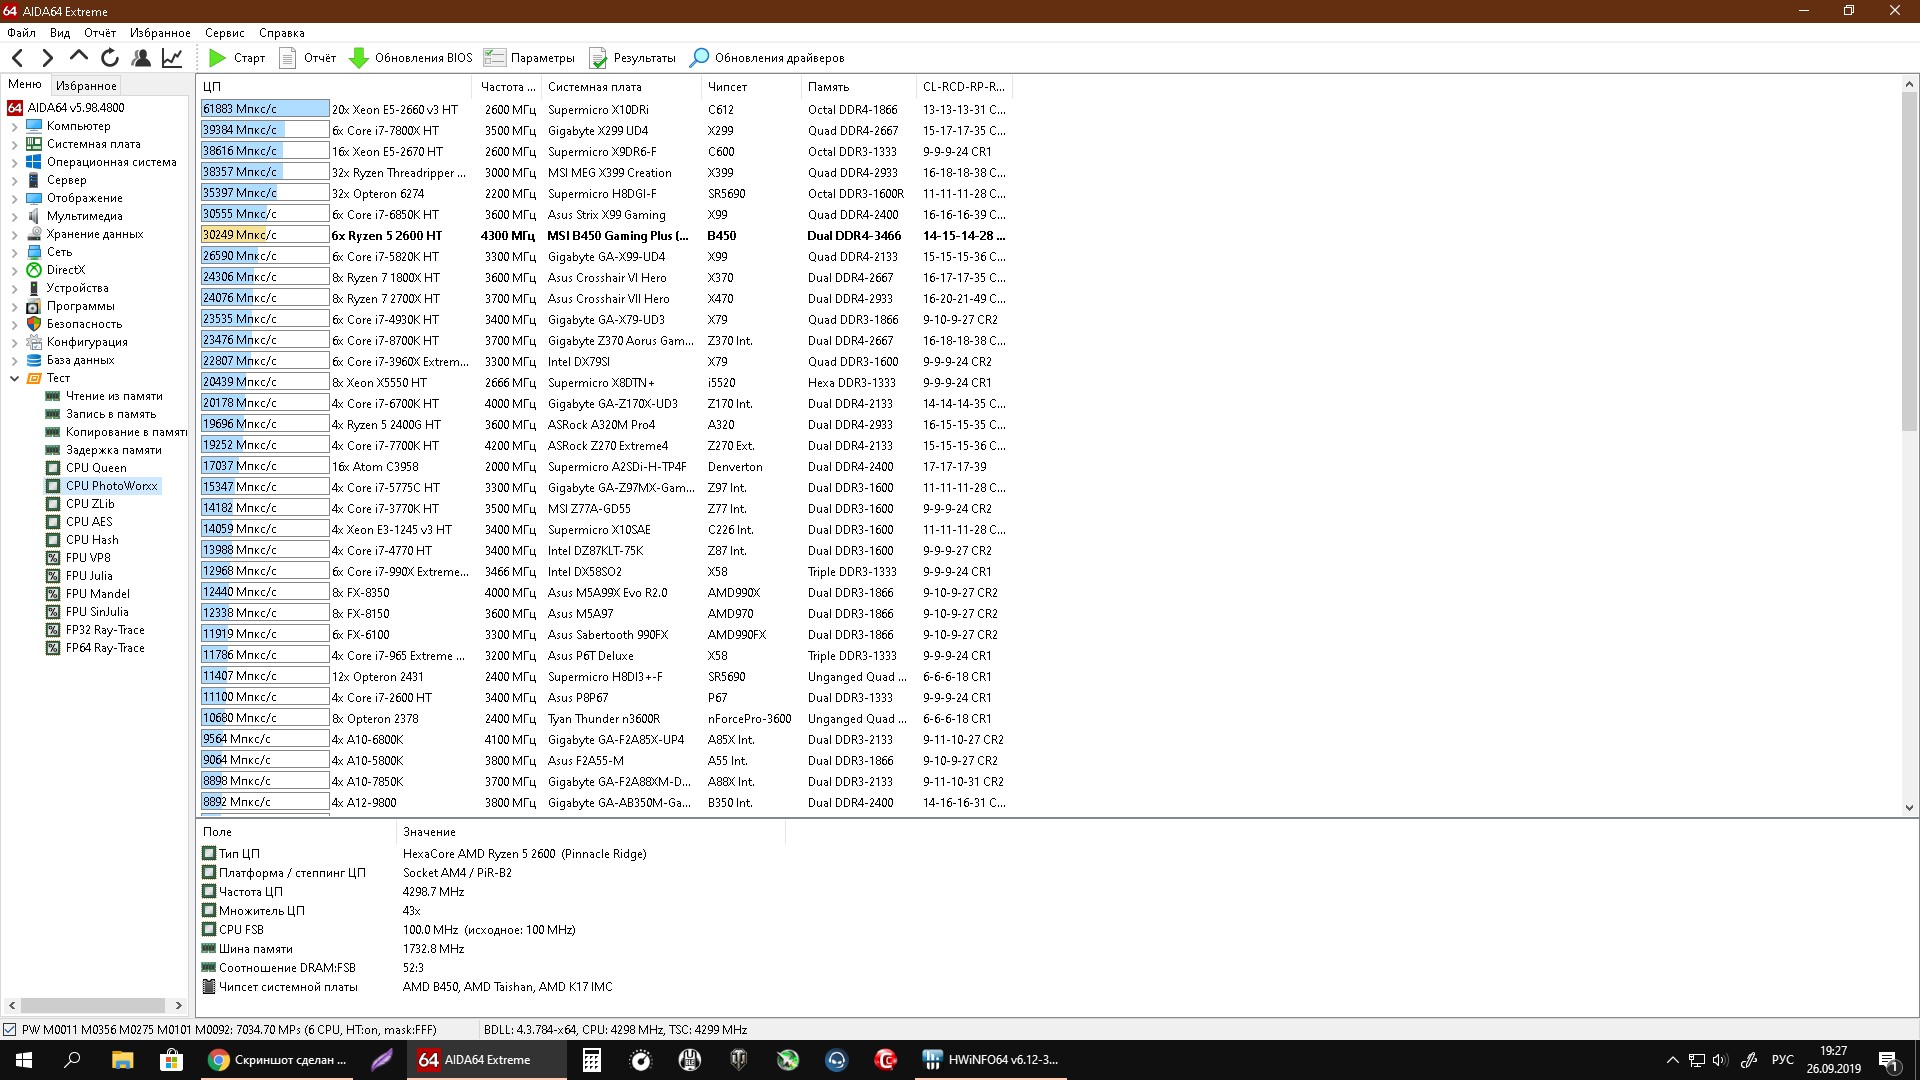Click the BIOS updates green arrow icon

pyautogui.click(x=358, y=58)
